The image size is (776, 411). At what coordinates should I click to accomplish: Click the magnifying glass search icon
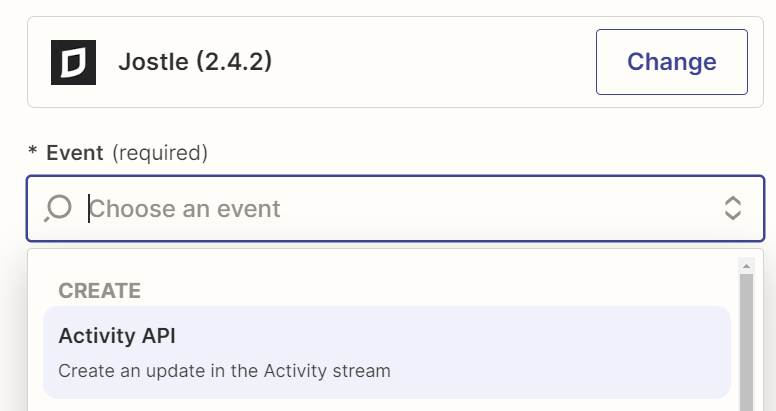click(58, 208)
